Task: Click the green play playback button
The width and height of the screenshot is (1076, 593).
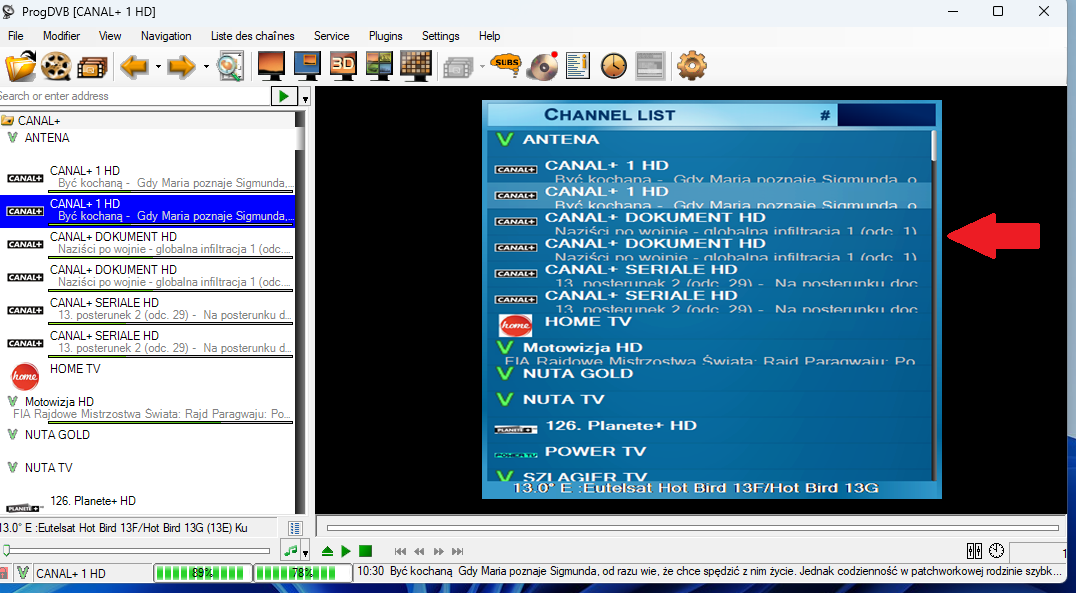Action: [x=346, y=551]
